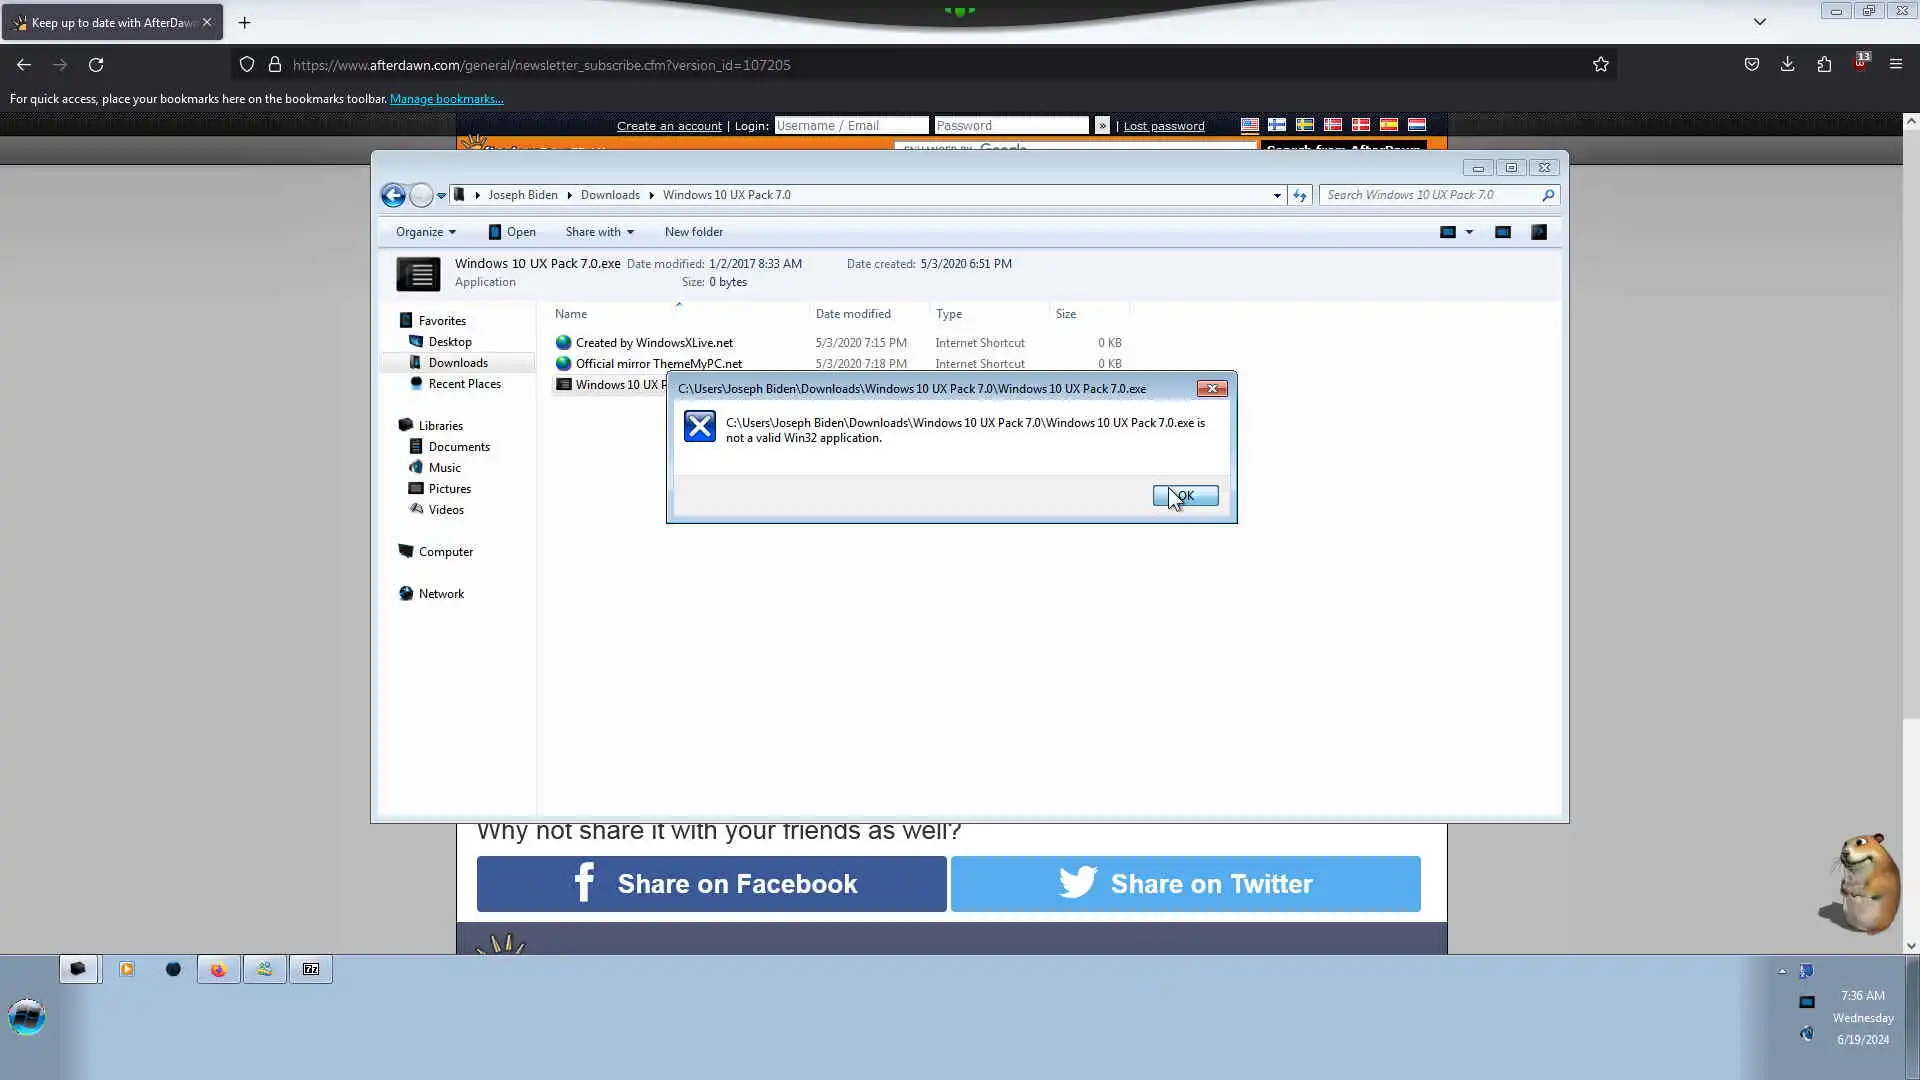Expand the Share with dropdown

599,232
